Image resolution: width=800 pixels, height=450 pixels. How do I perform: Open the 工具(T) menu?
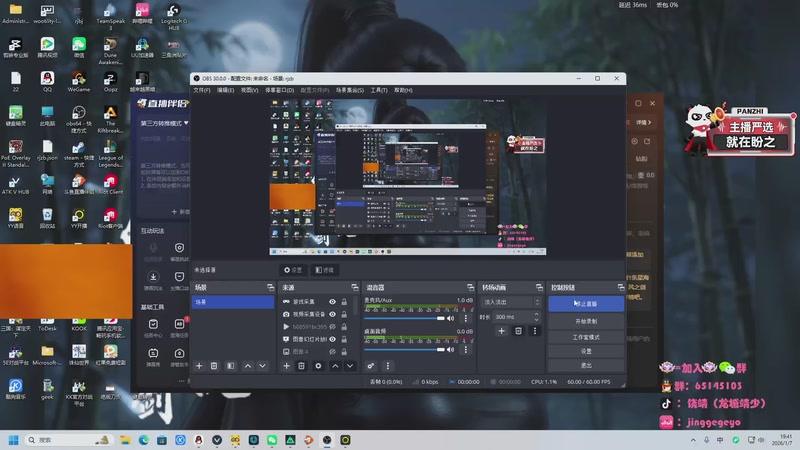[379, 90]
